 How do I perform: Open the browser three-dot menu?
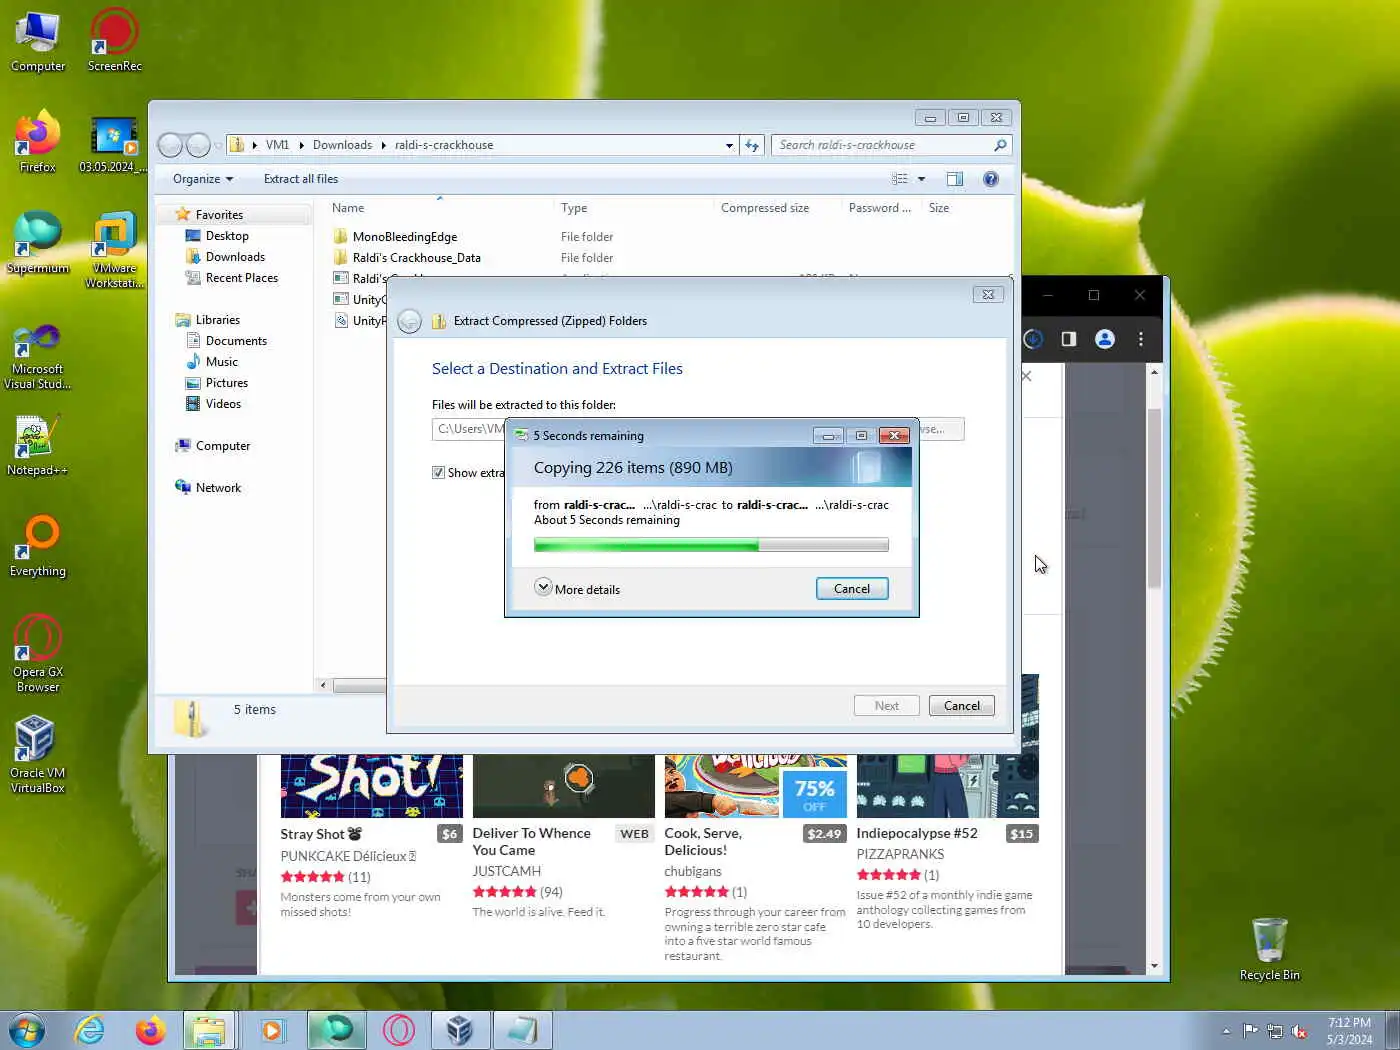[x=1140, y=339]
